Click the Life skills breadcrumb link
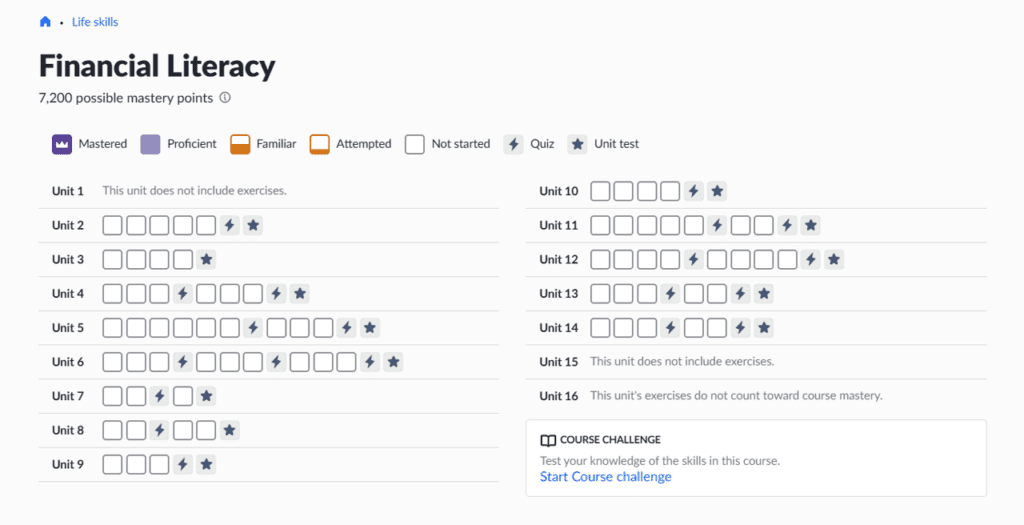Viewport: 1024px width, 525px height. coord(95,22)
